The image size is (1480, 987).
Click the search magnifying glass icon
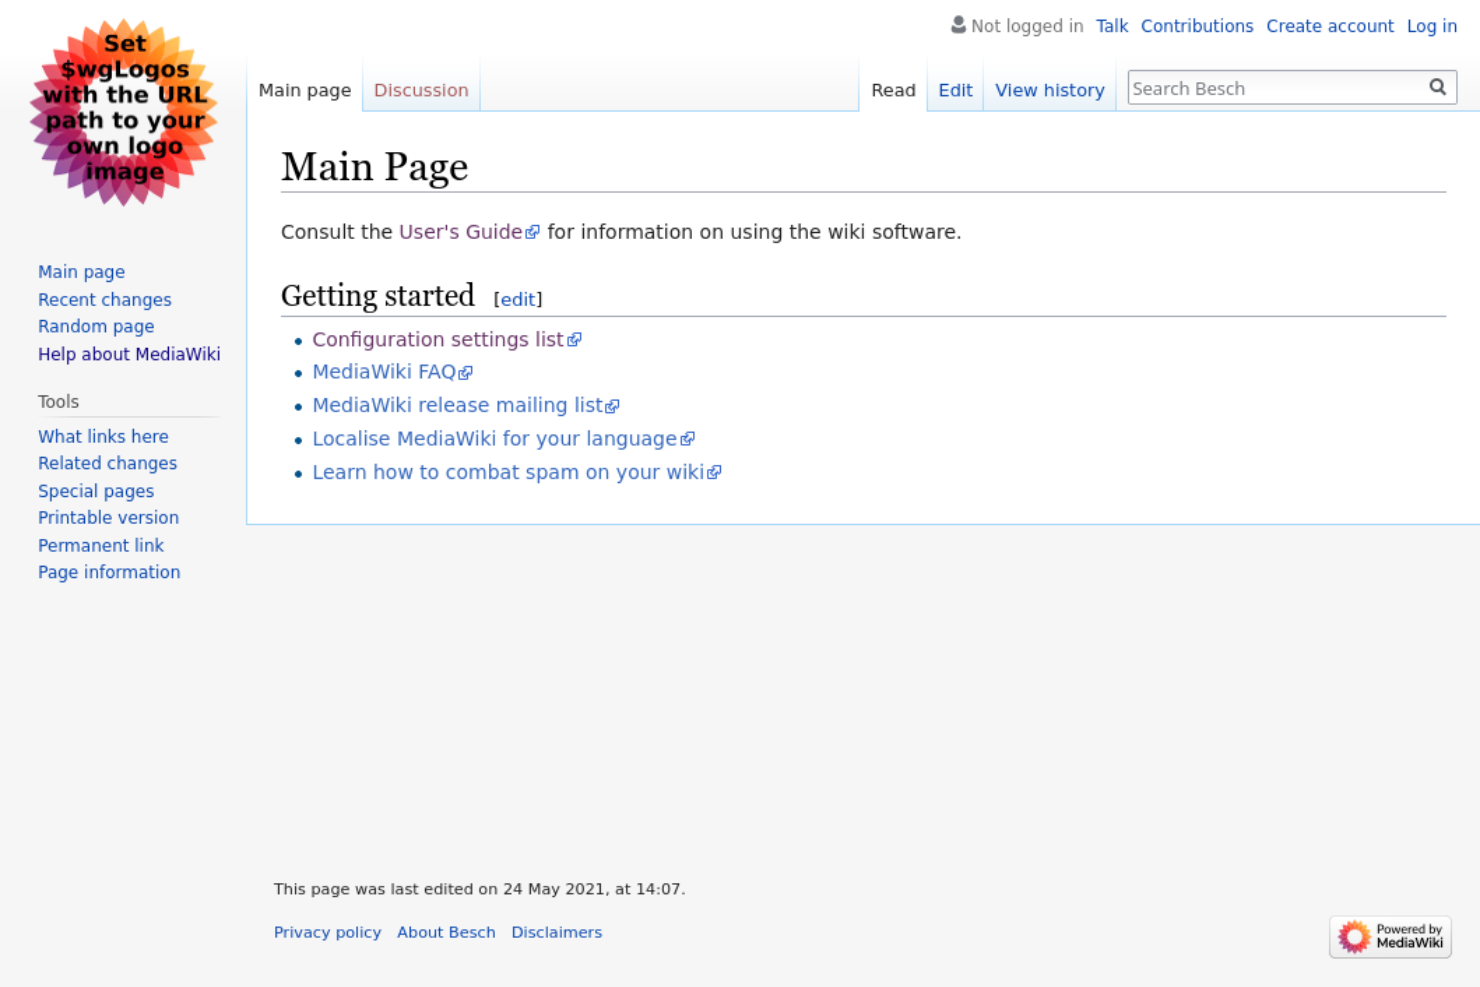[x=1438, y=87]
